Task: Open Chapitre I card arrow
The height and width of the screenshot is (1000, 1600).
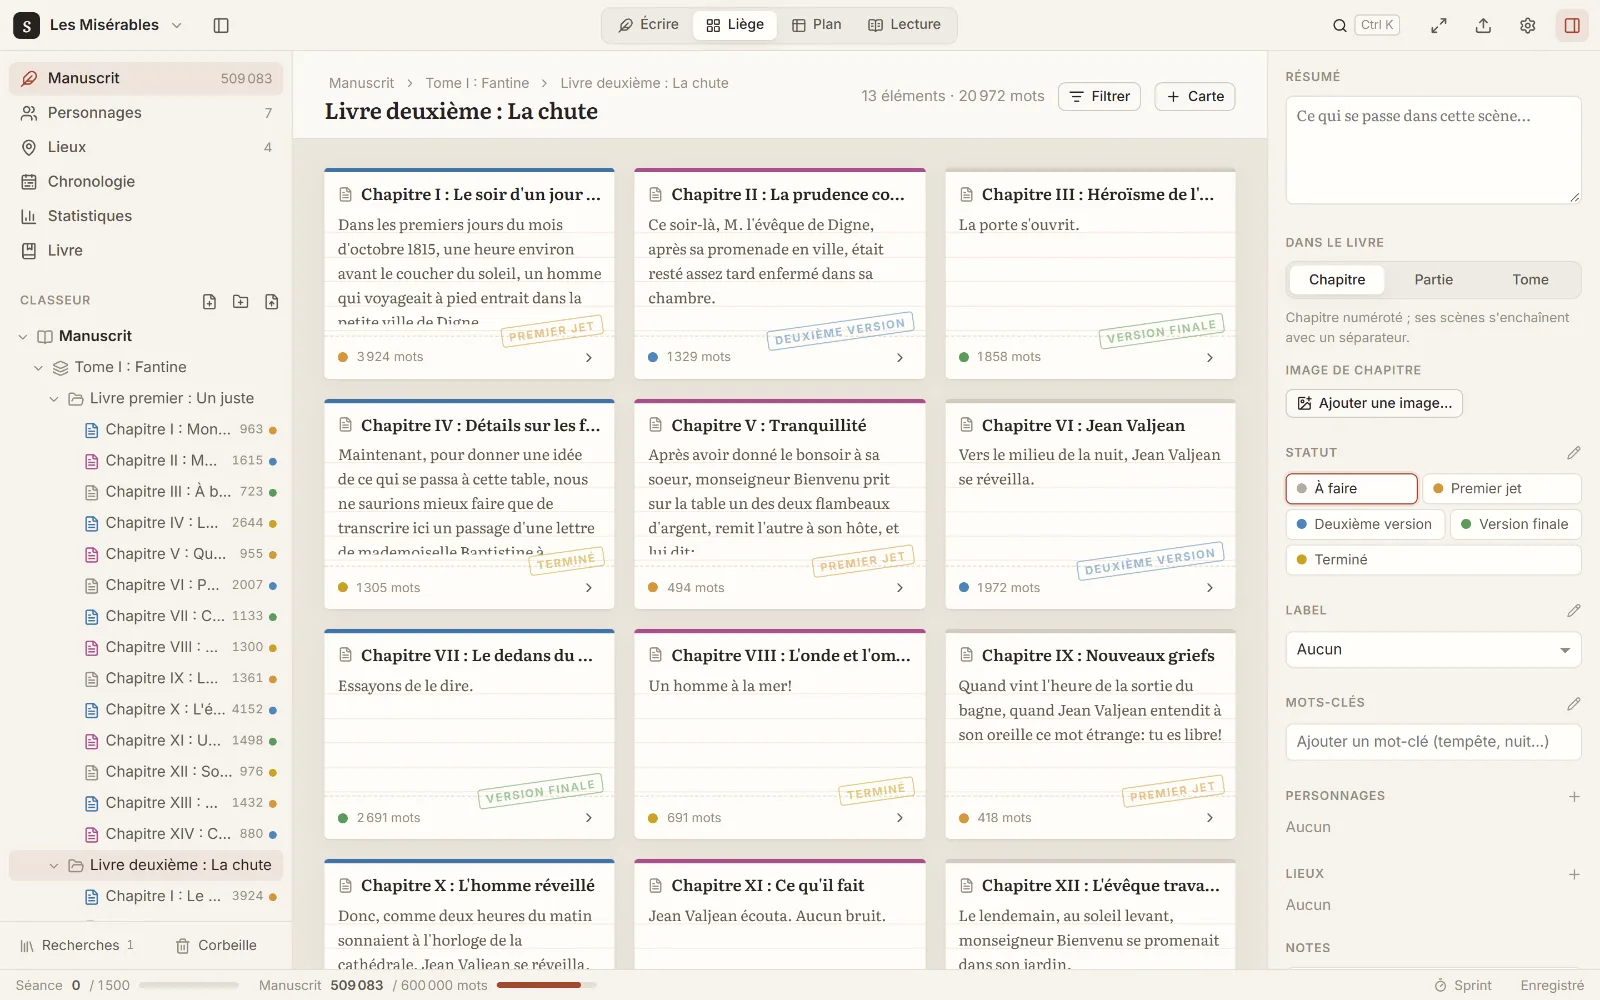Action: coord(589,357)
